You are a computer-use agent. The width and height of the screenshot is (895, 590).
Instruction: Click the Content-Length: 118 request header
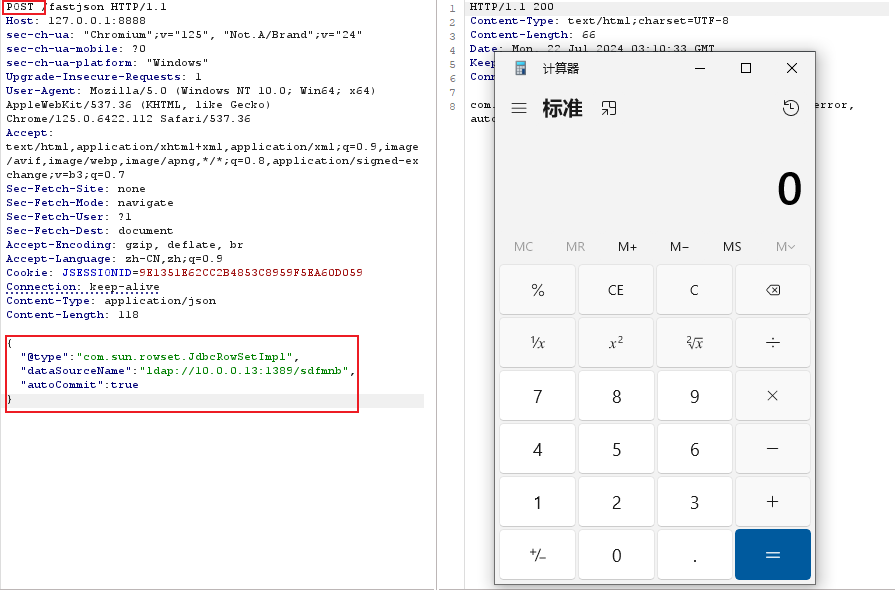click(72, 315)
